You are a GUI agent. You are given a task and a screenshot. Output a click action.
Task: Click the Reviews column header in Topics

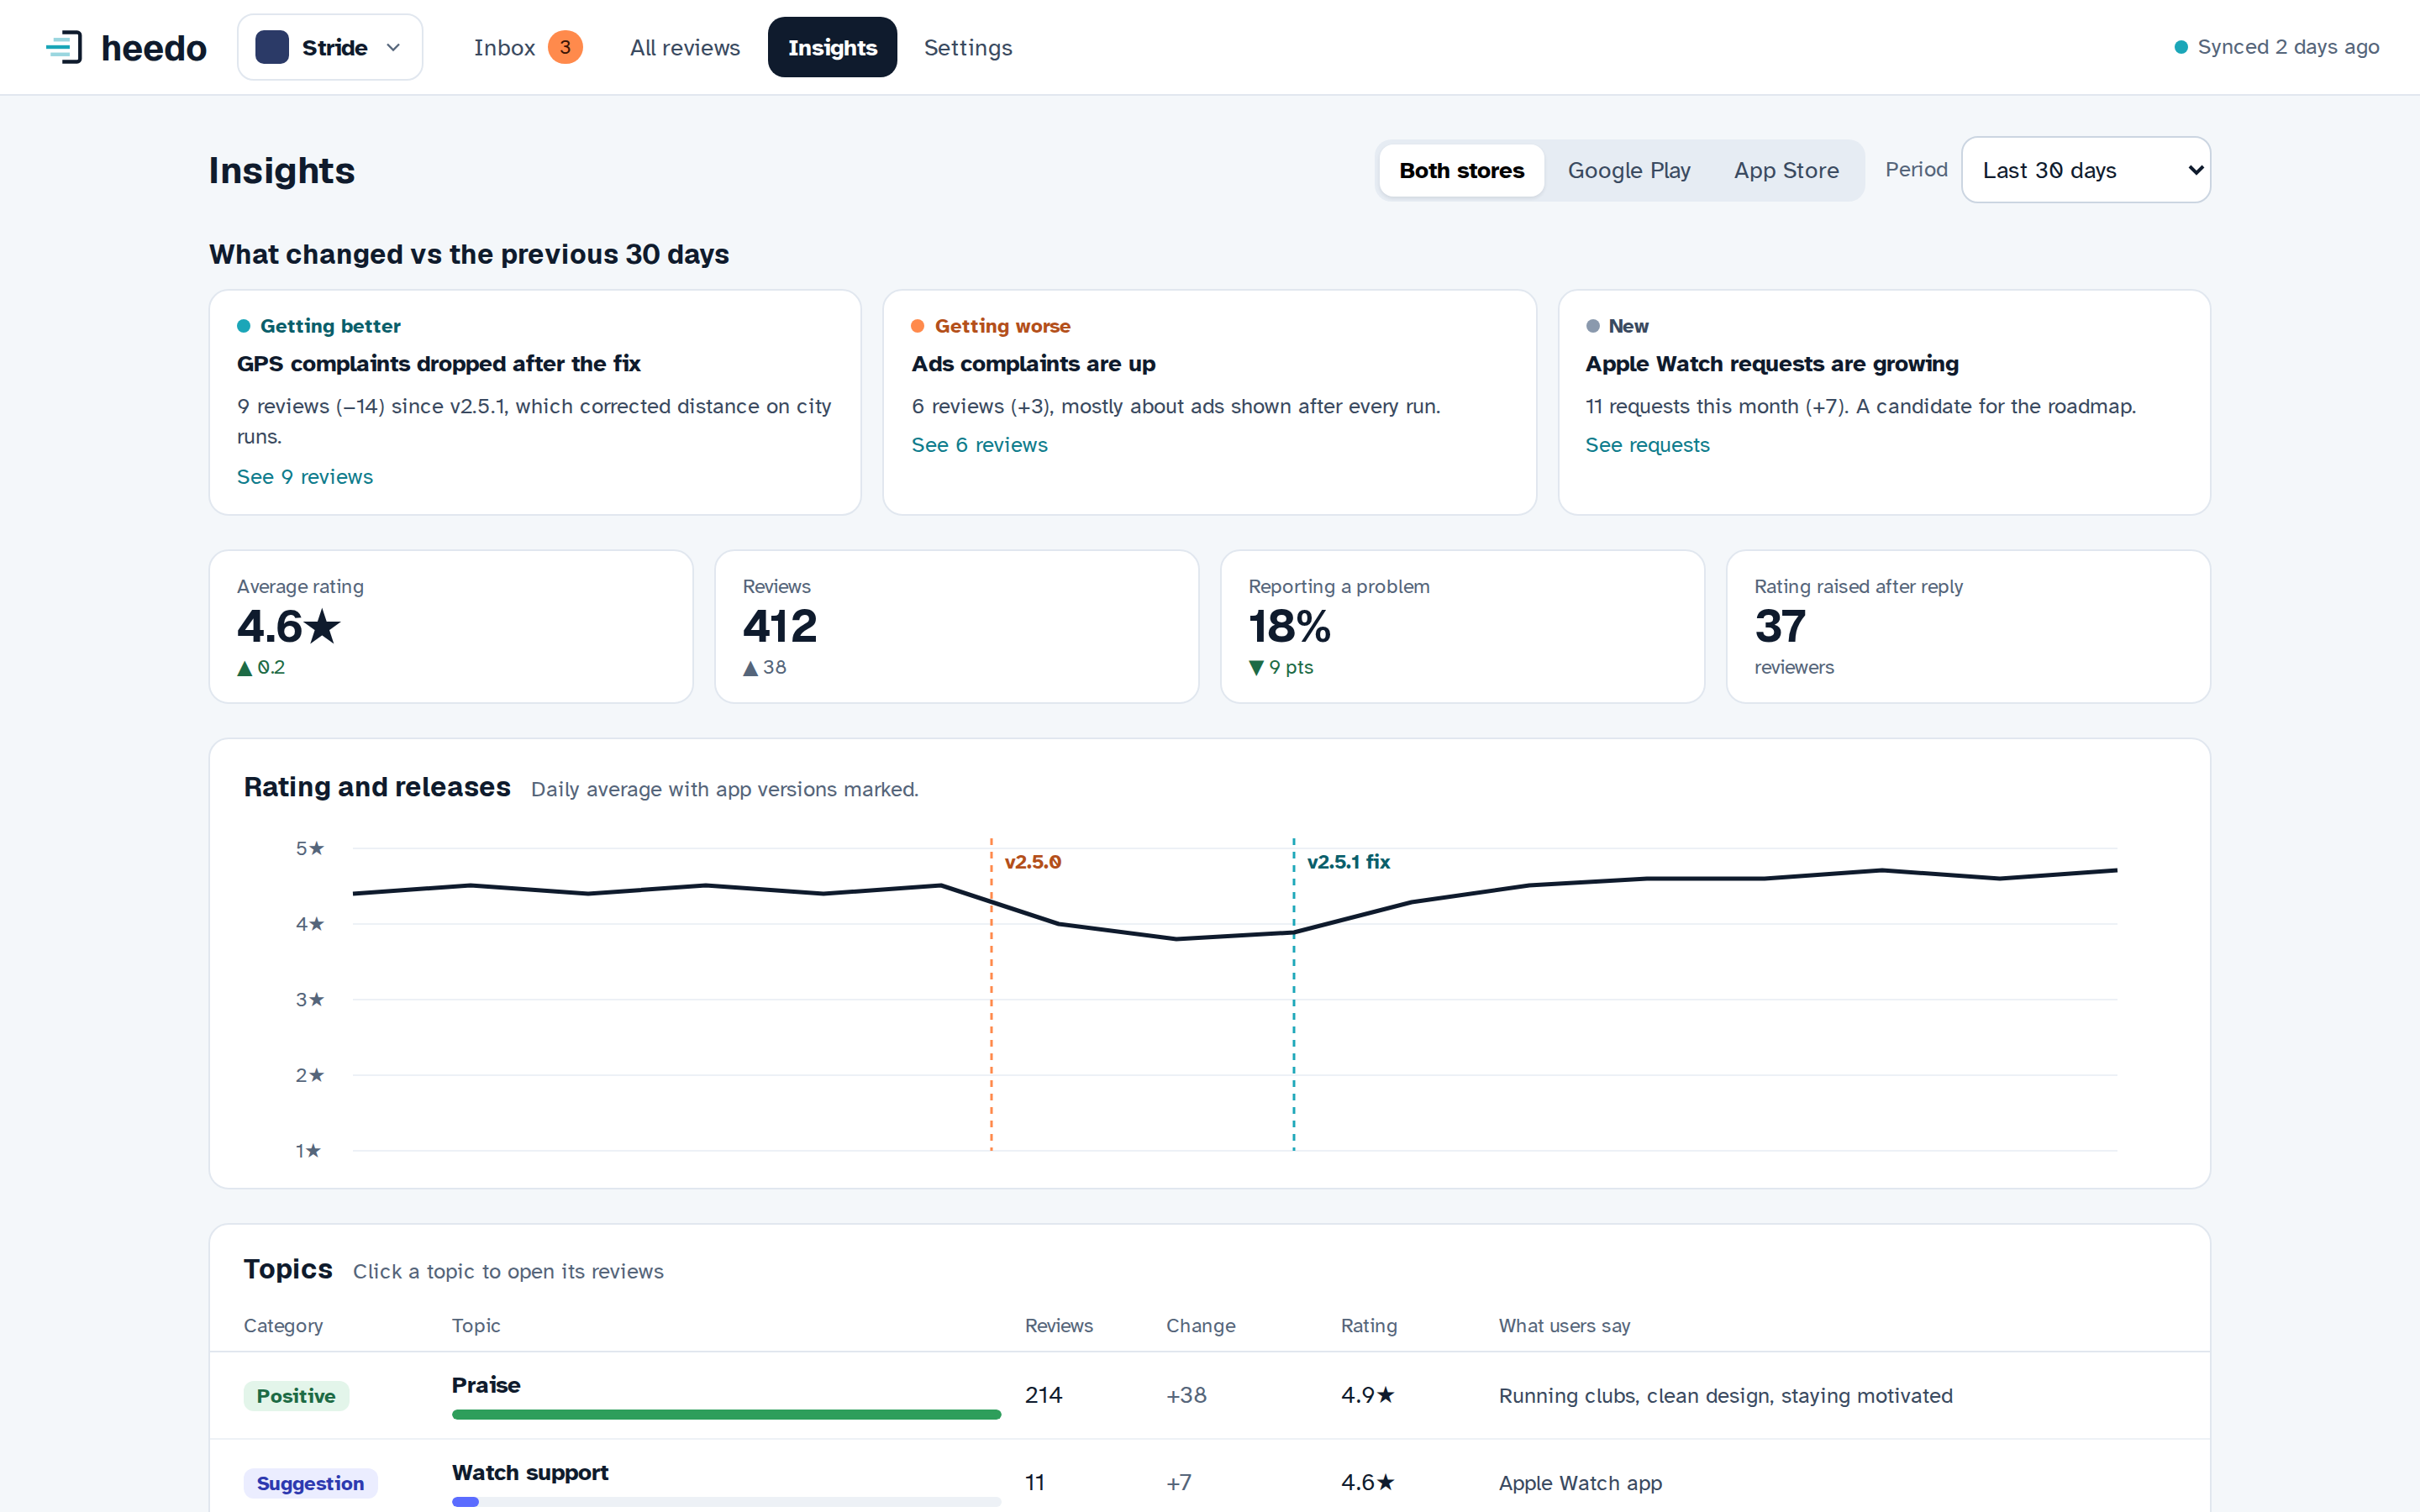click(x=1059, y=1326)
